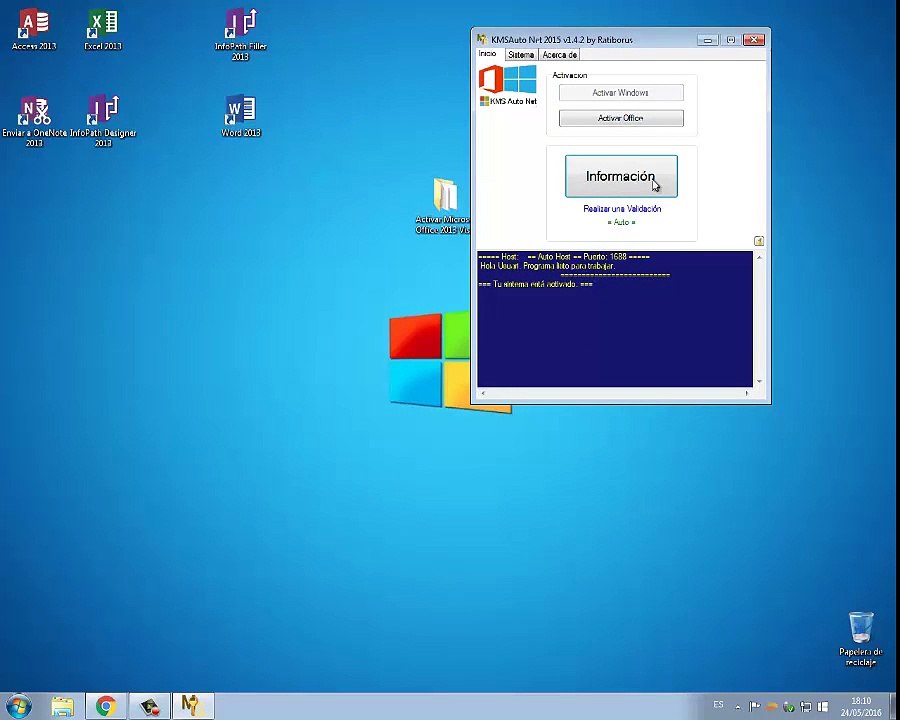Open the network tray icon
The width and height of the screenshot is (900, 720).
806,707
